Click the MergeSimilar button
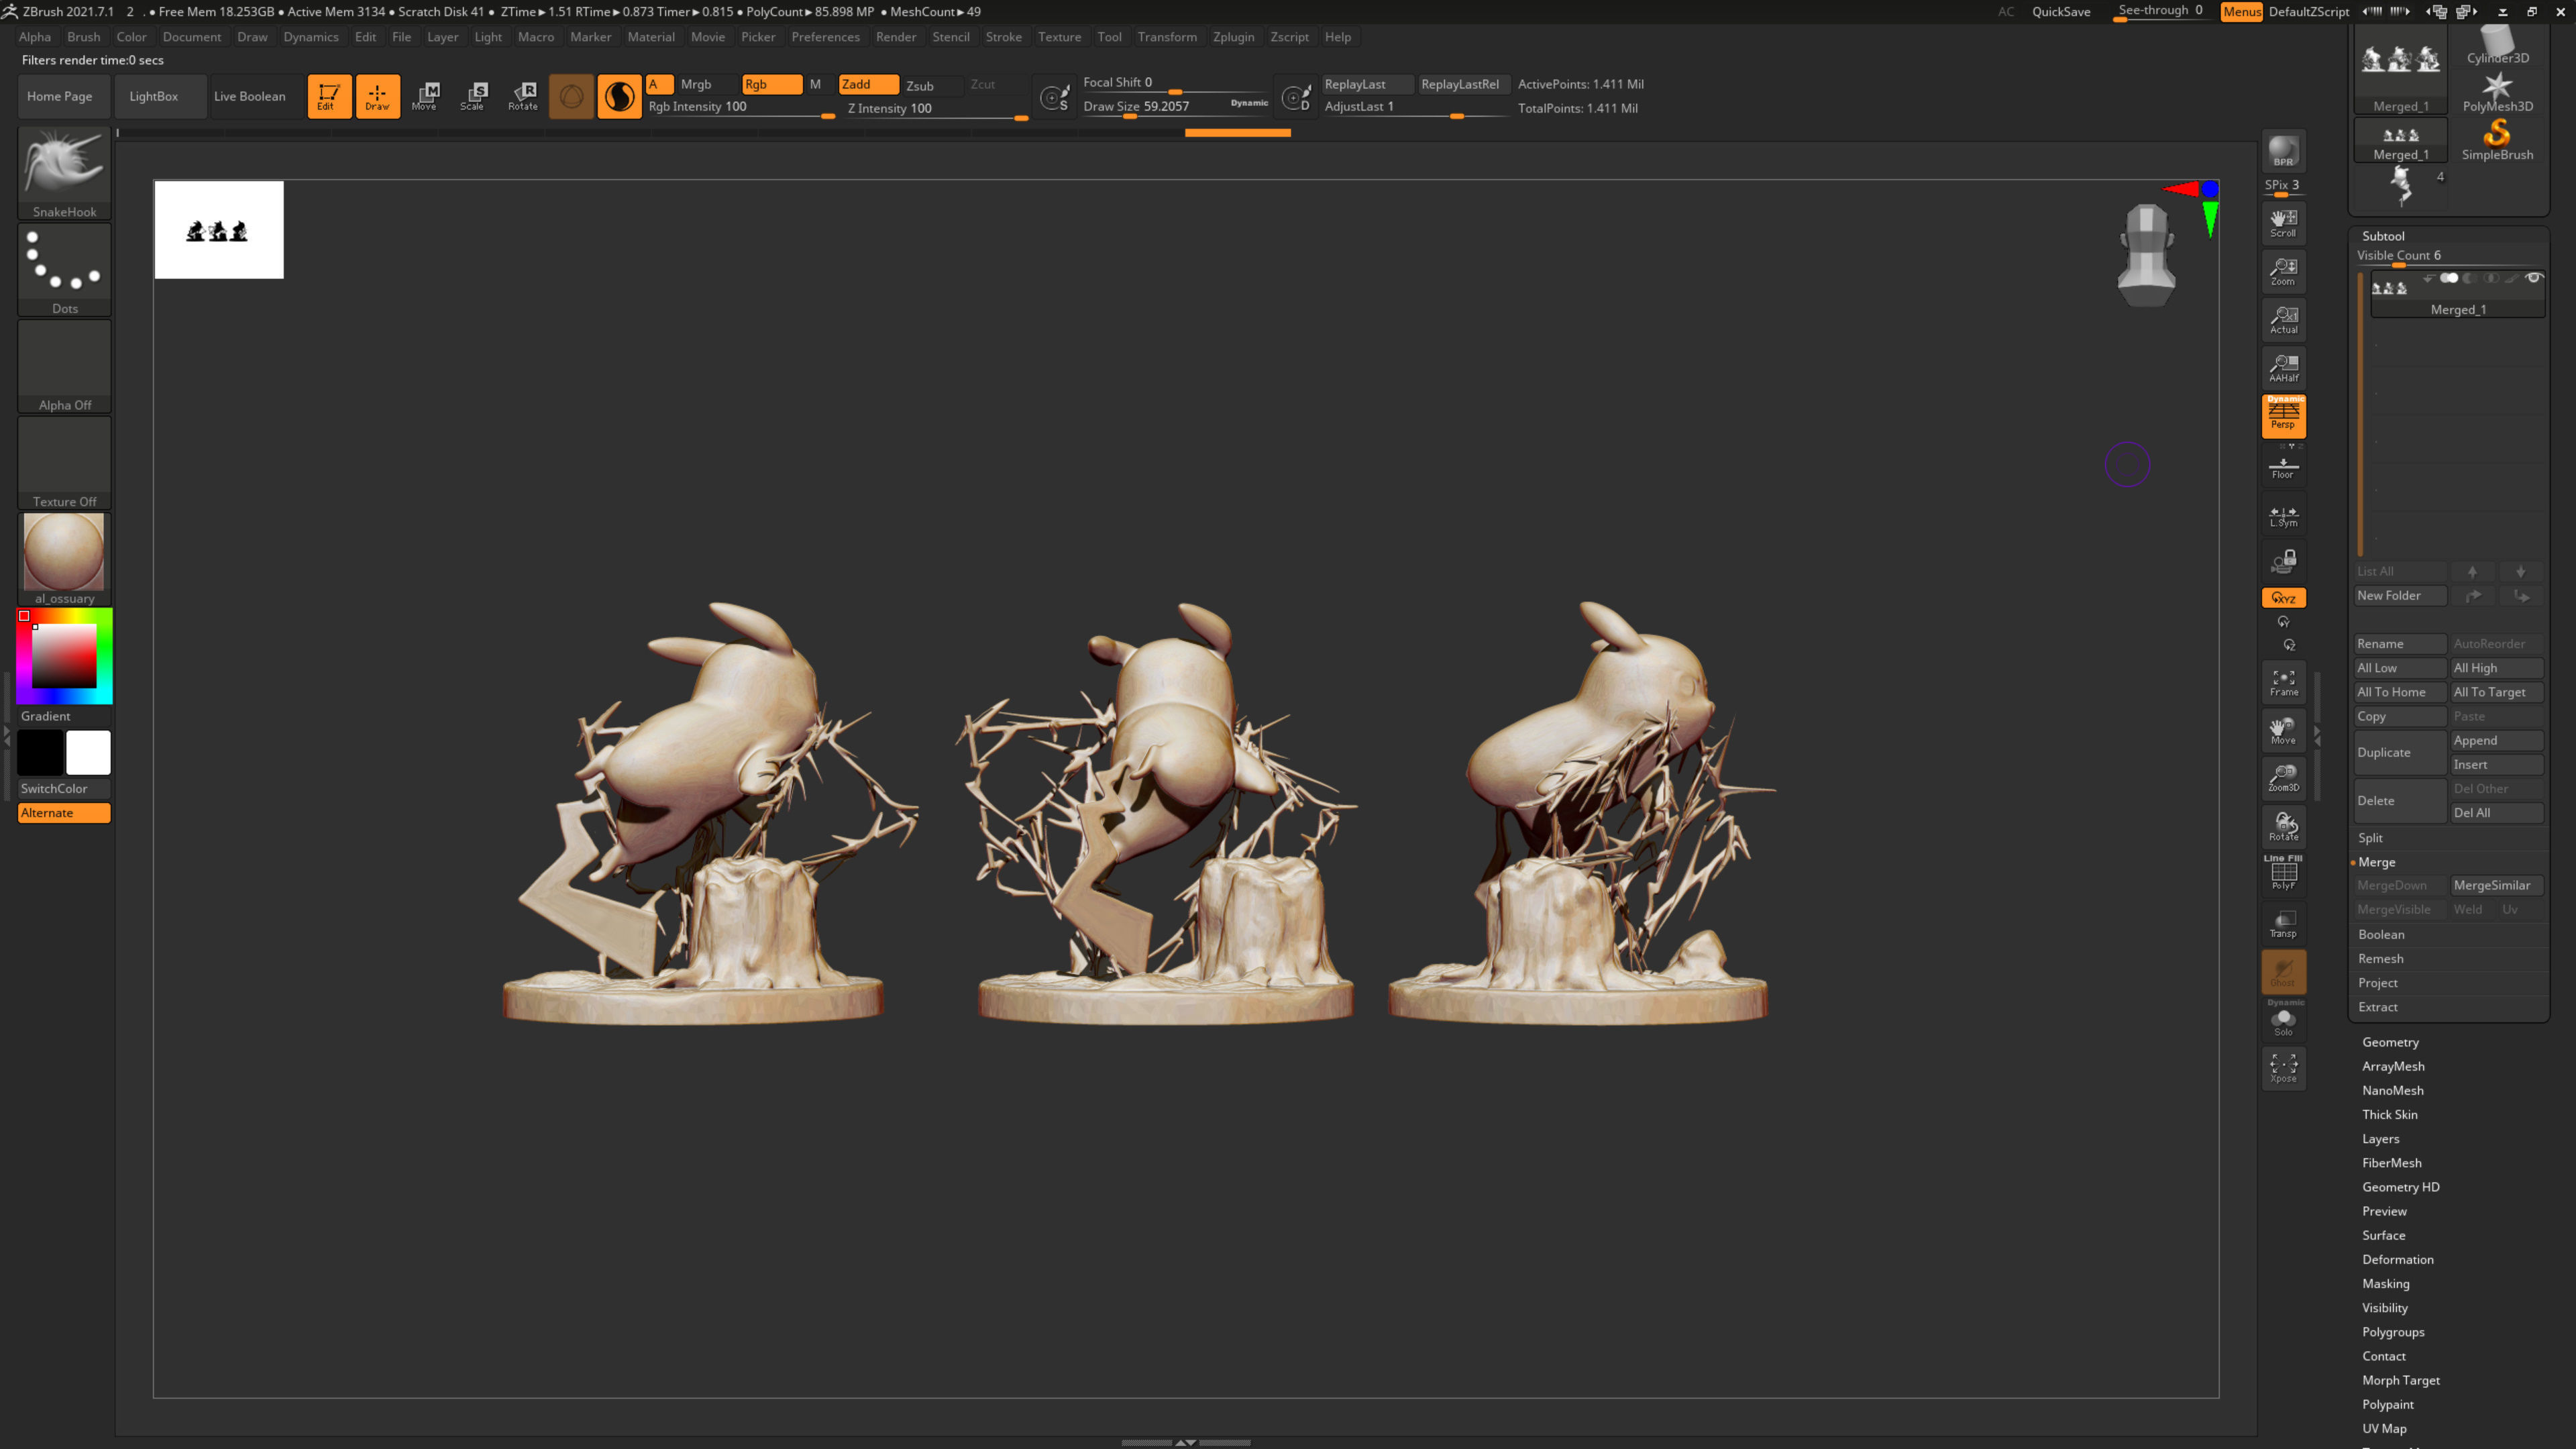 point(2496,885)
